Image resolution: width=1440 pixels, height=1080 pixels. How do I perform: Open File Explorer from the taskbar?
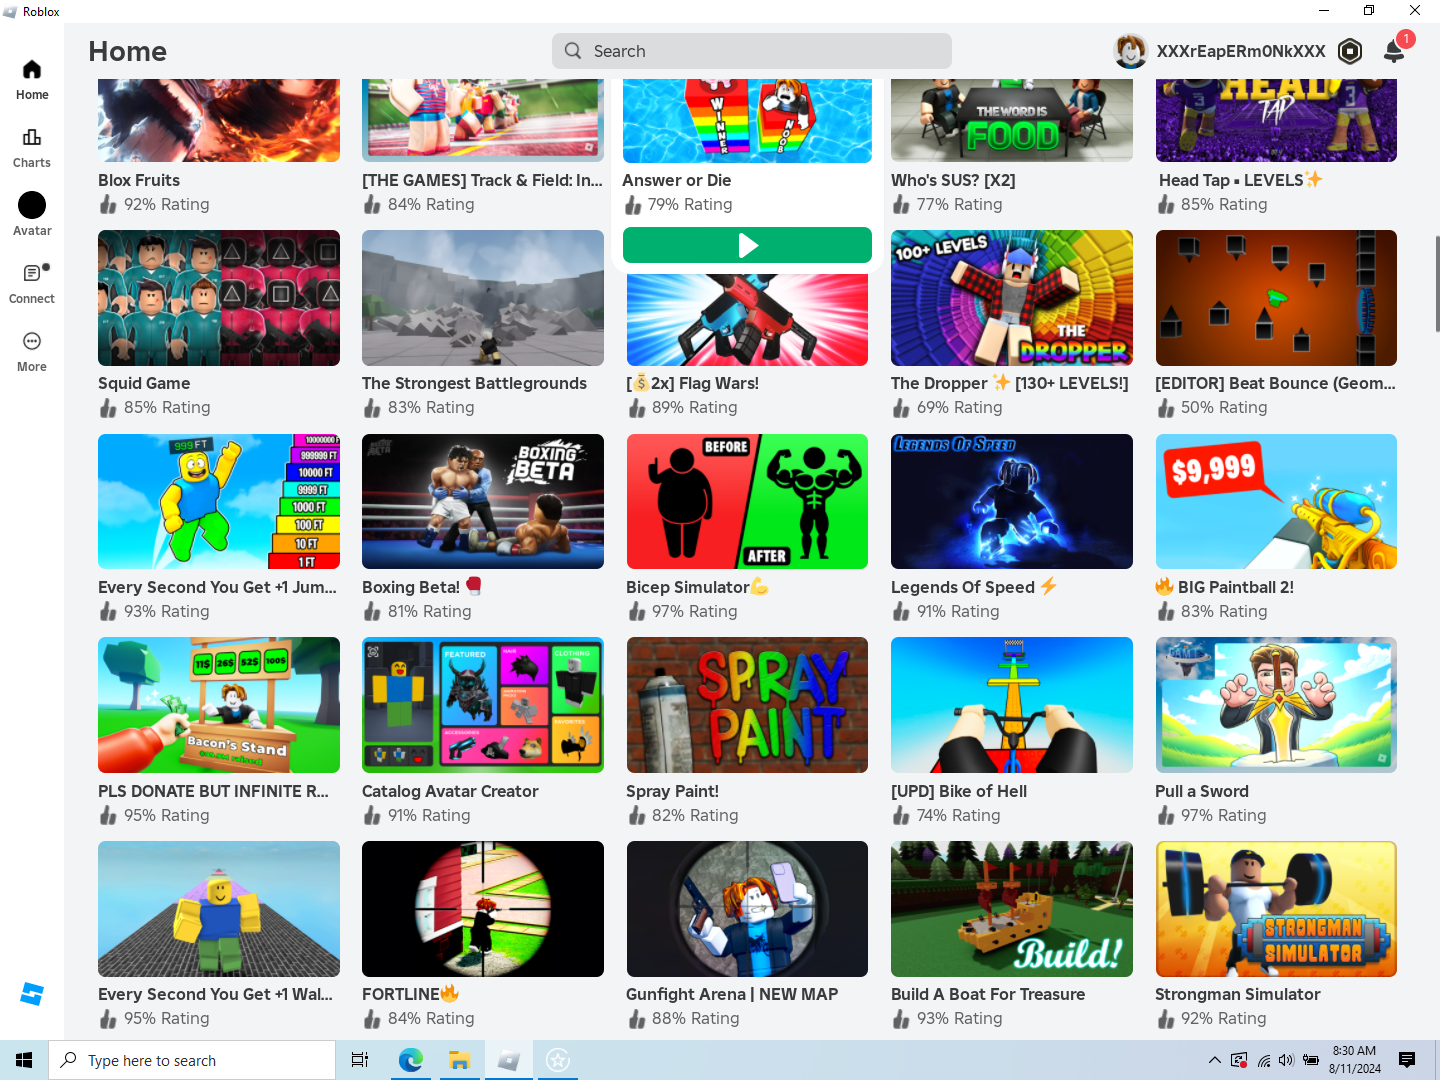pyautogui.click(x=459, y=1060)
